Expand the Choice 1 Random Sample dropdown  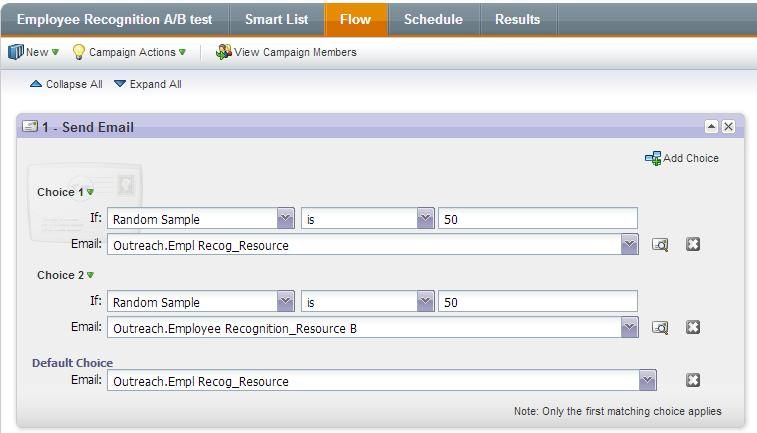[x=285, y=219]
